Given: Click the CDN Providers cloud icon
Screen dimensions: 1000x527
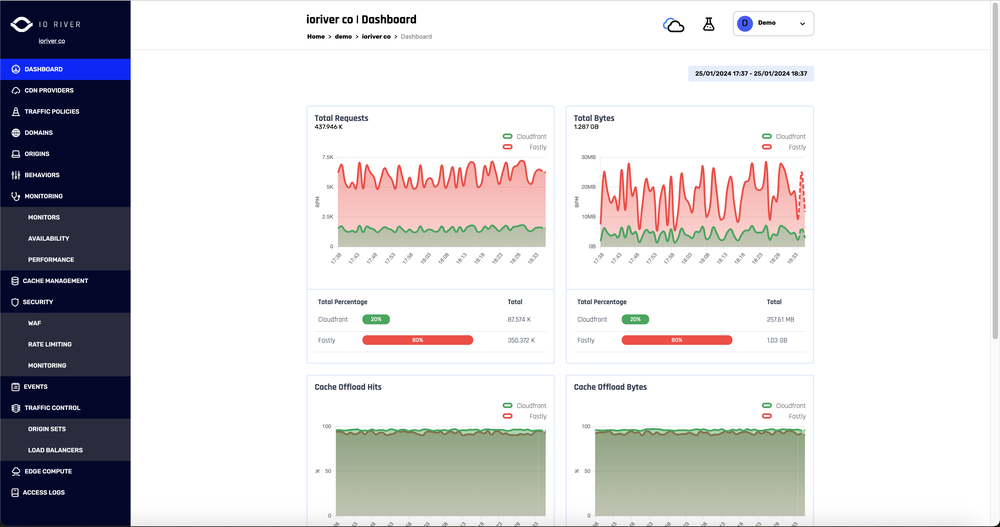Looking at the screenshot, I should click(x=15, y=90).
